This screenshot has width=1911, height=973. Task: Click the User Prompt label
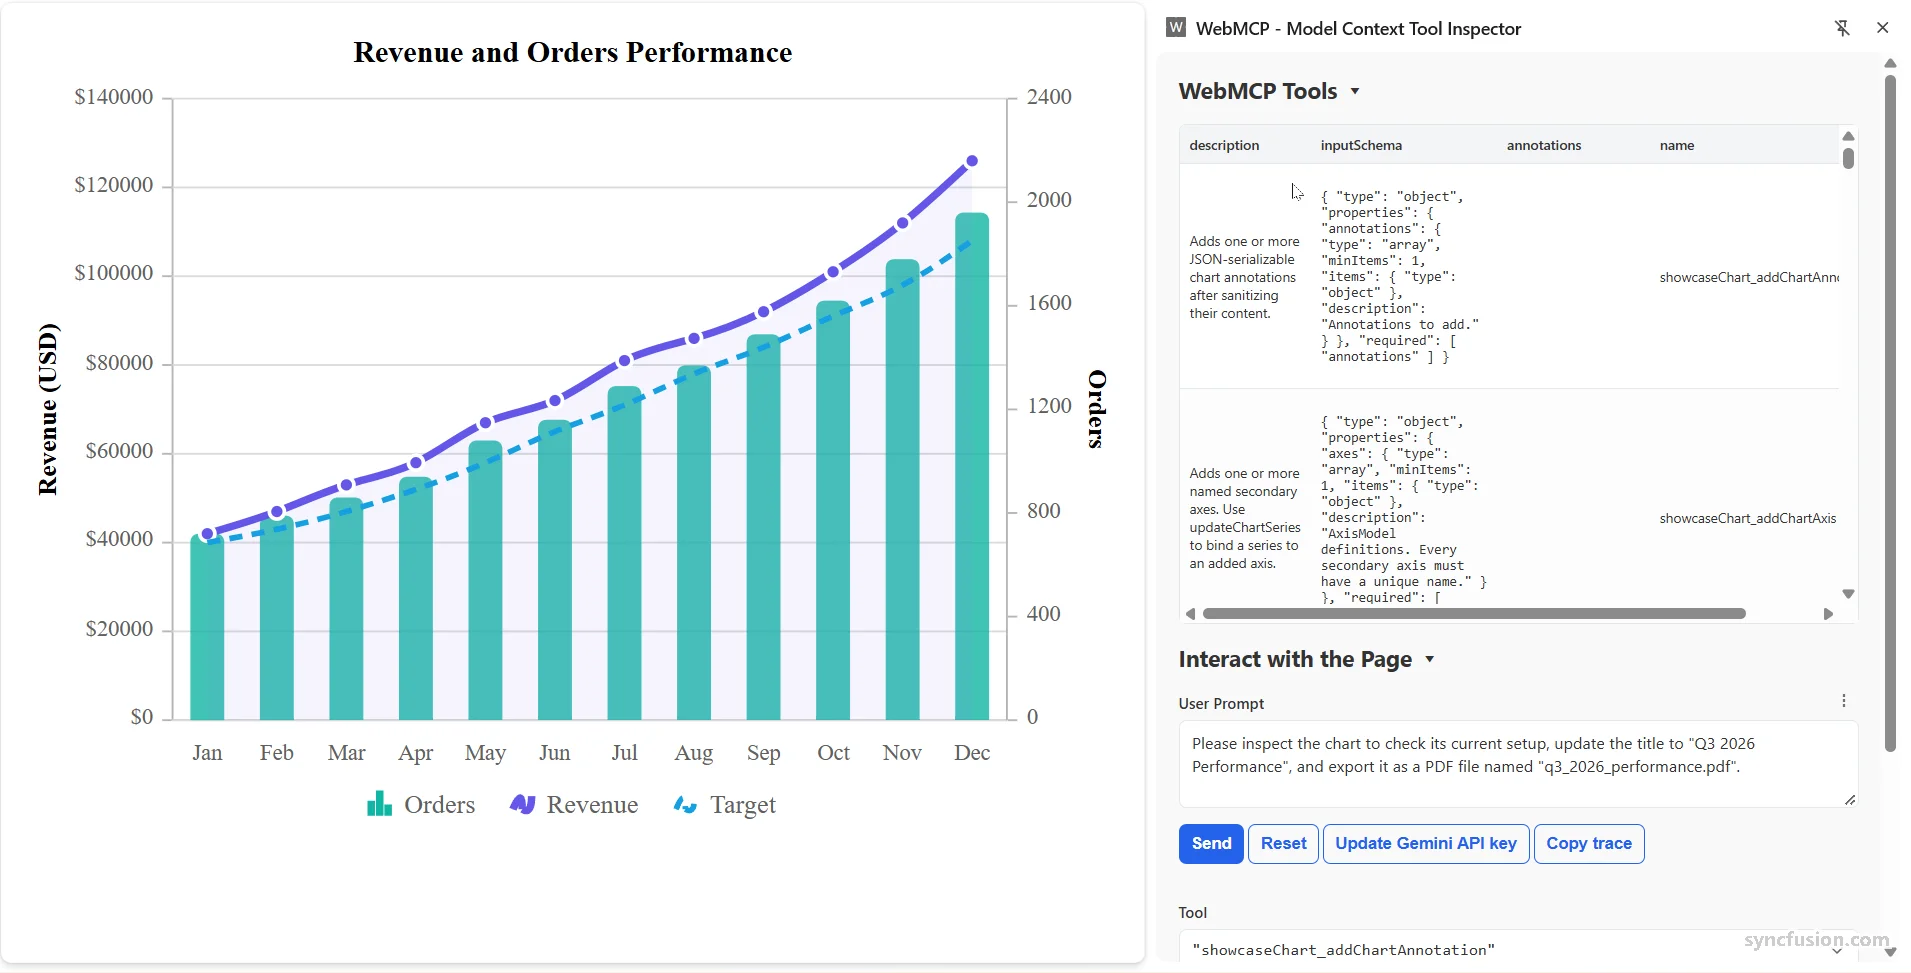(1221, 704)
